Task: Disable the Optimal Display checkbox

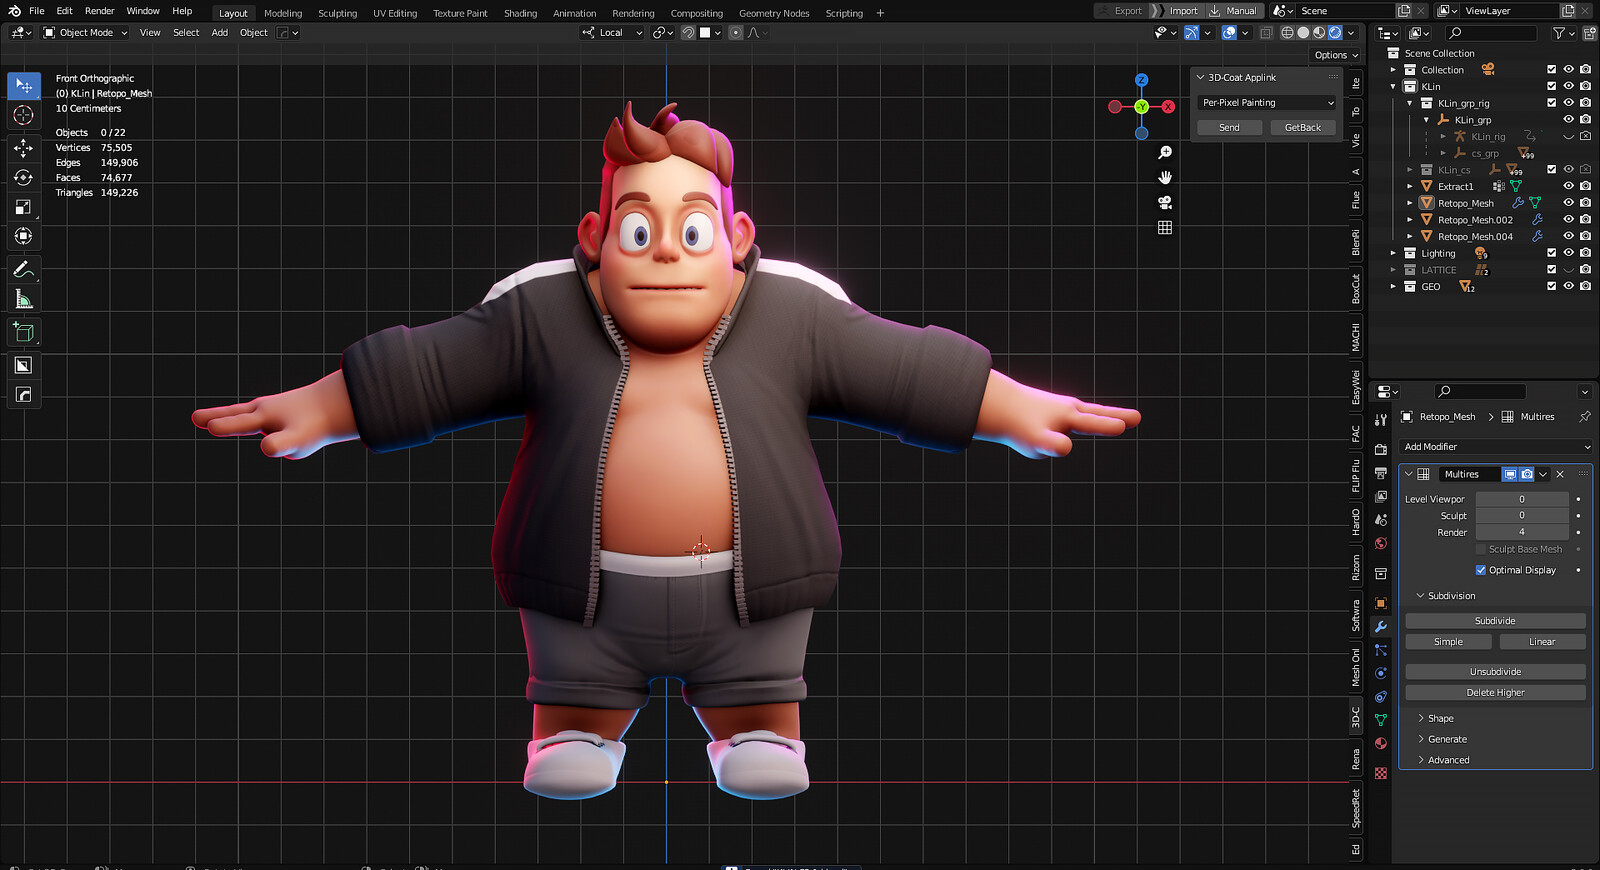Action: (x=1481, y=571)
